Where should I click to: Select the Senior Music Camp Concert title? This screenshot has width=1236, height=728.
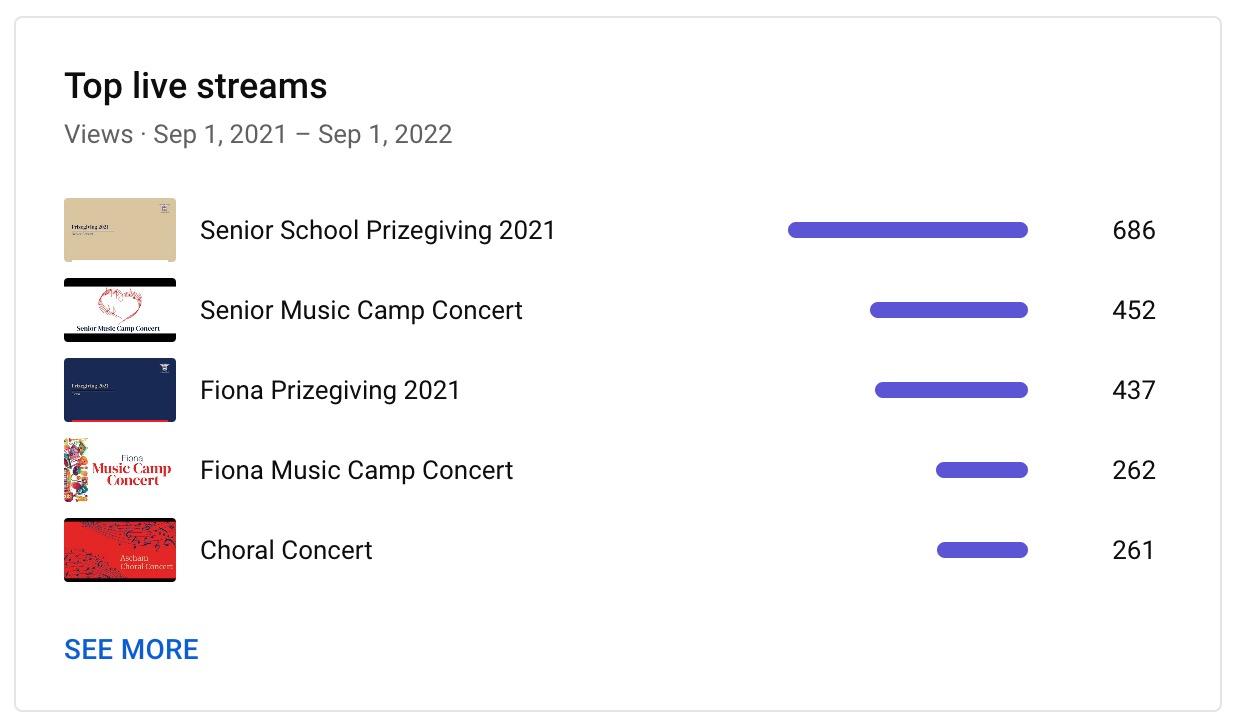(361, 310)
